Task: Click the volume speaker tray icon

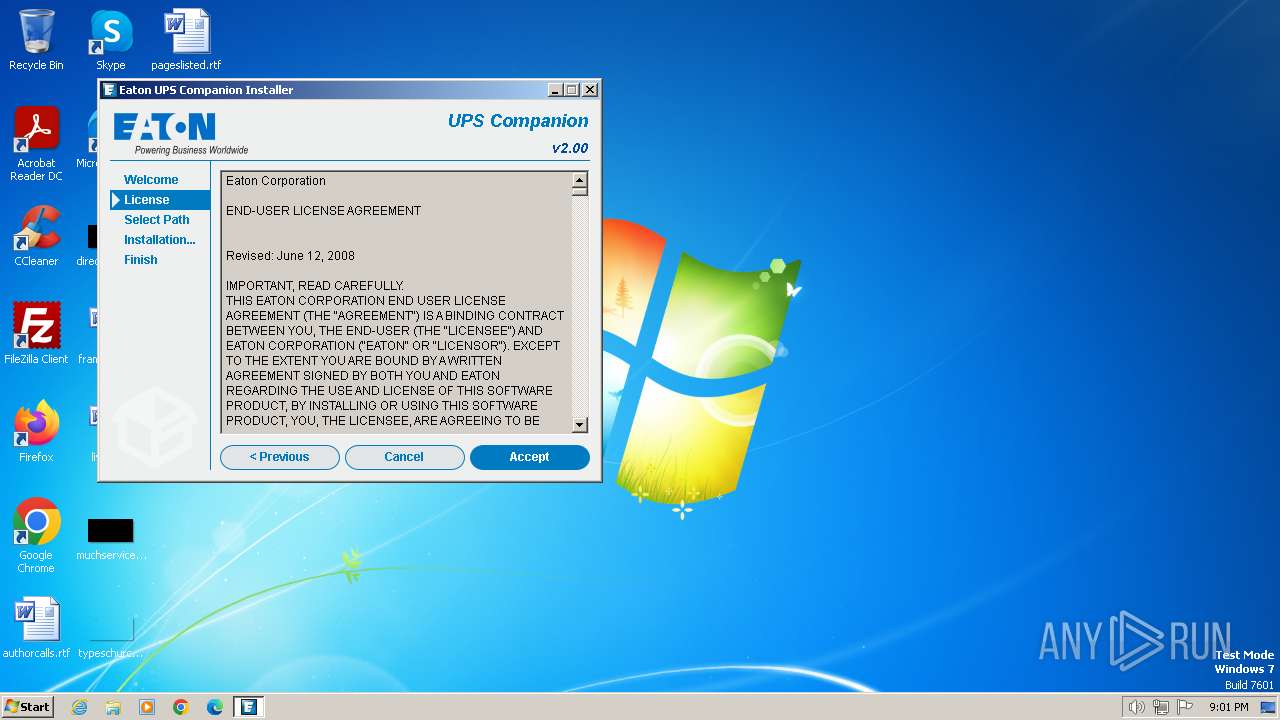Action: point(1136,707)
